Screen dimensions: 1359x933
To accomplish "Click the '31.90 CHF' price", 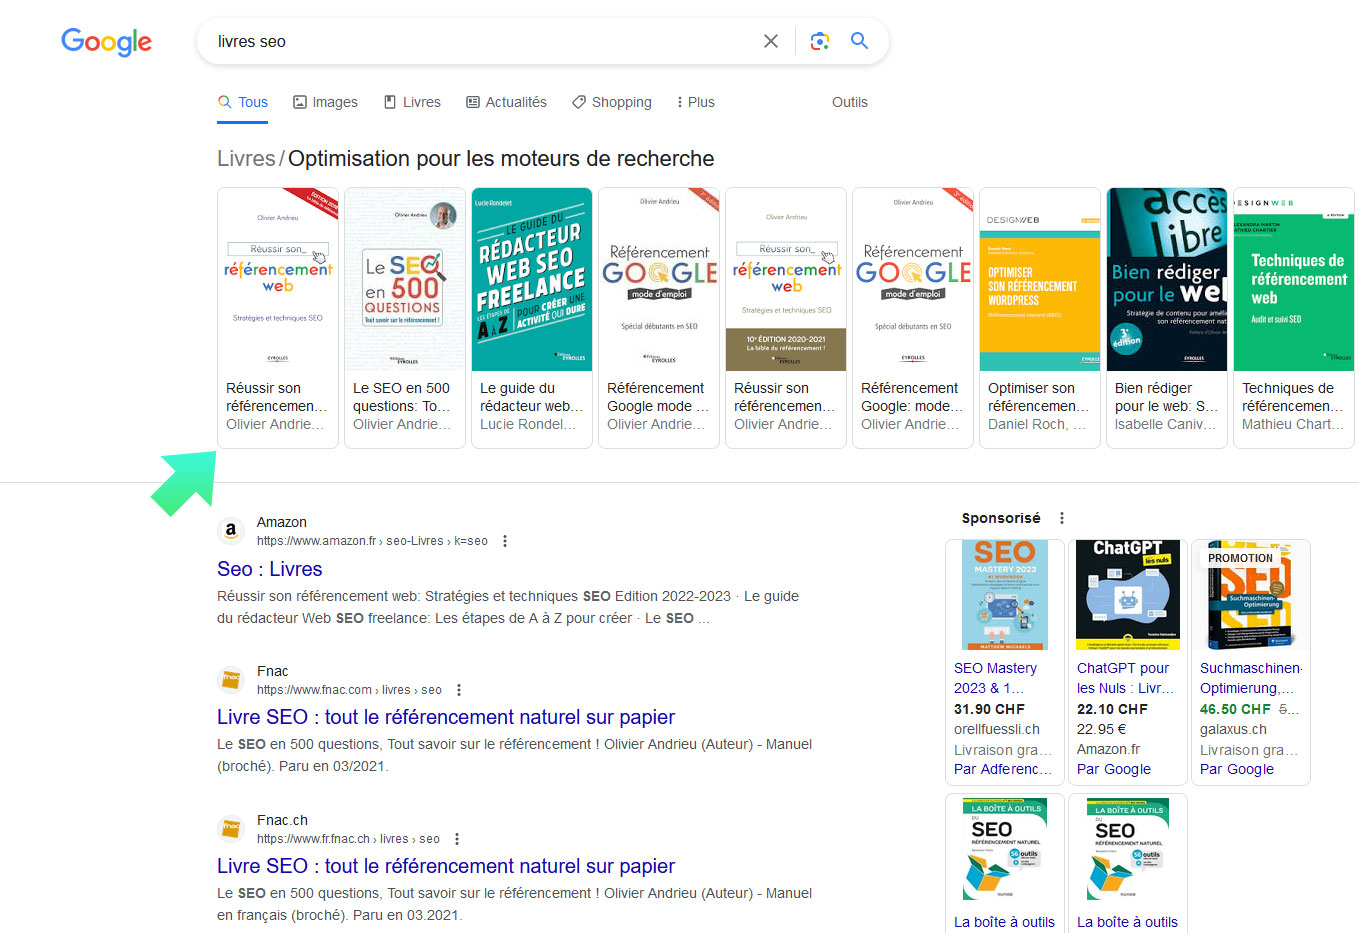I will [989, 709].
